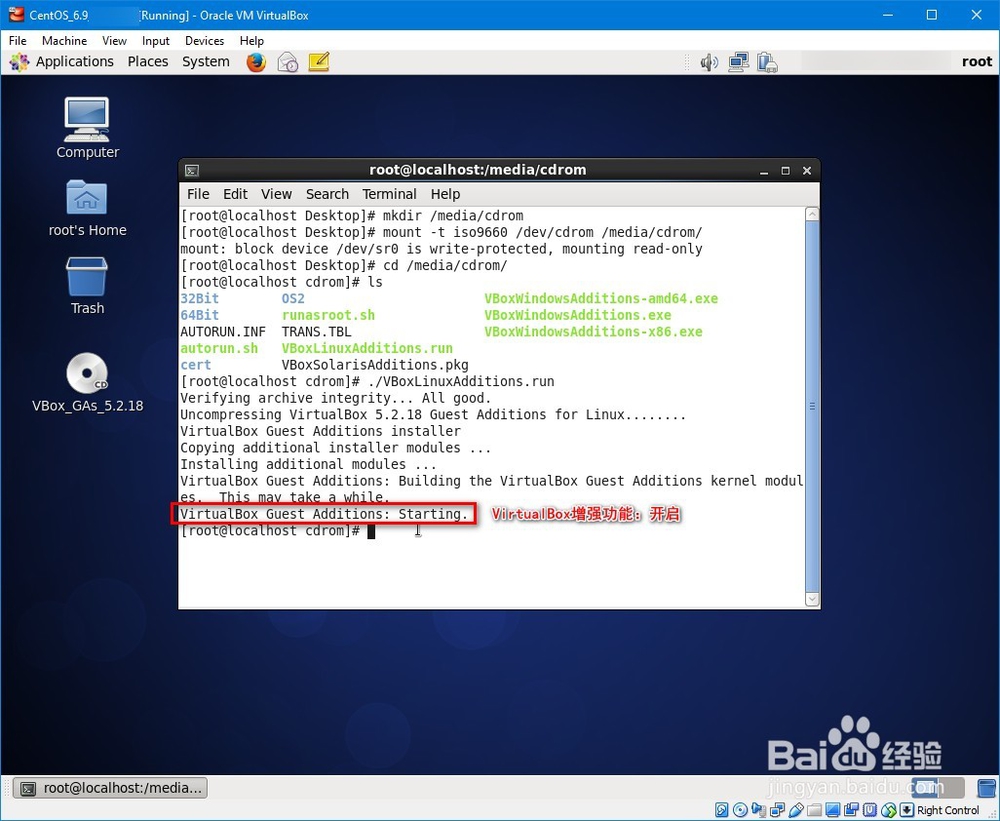Close the terminal window

[807, 171]
